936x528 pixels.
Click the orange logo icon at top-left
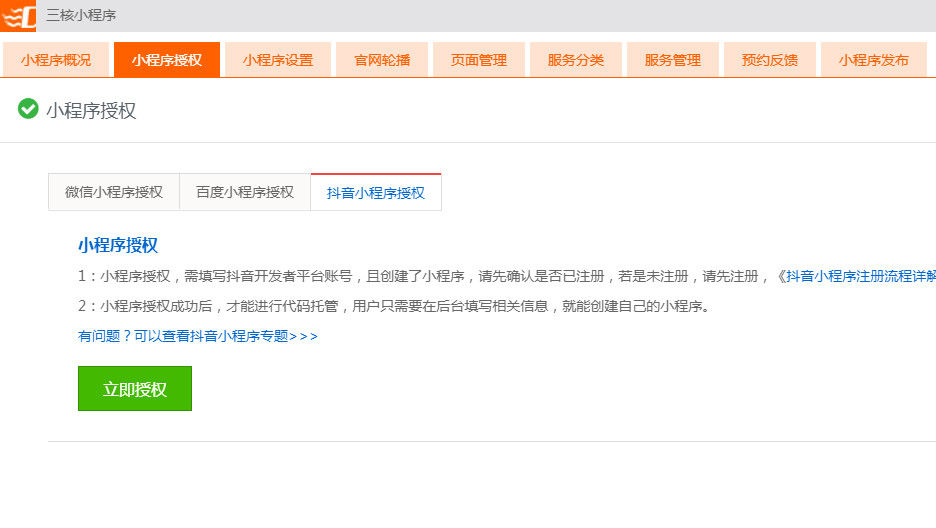pyautogui.click(x=18, y=16)
